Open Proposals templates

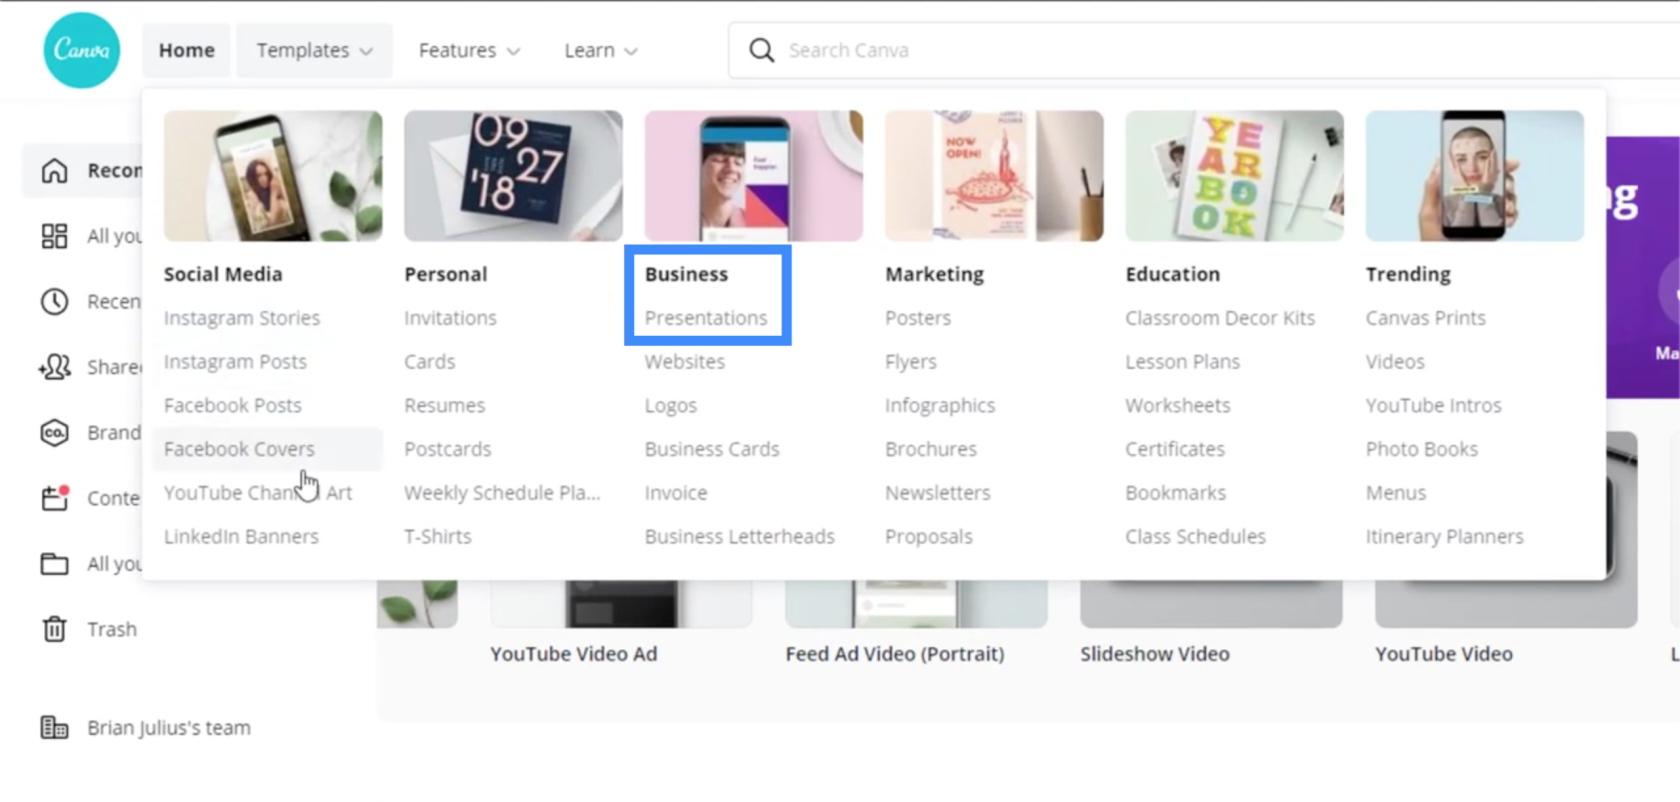click(928, 537)
